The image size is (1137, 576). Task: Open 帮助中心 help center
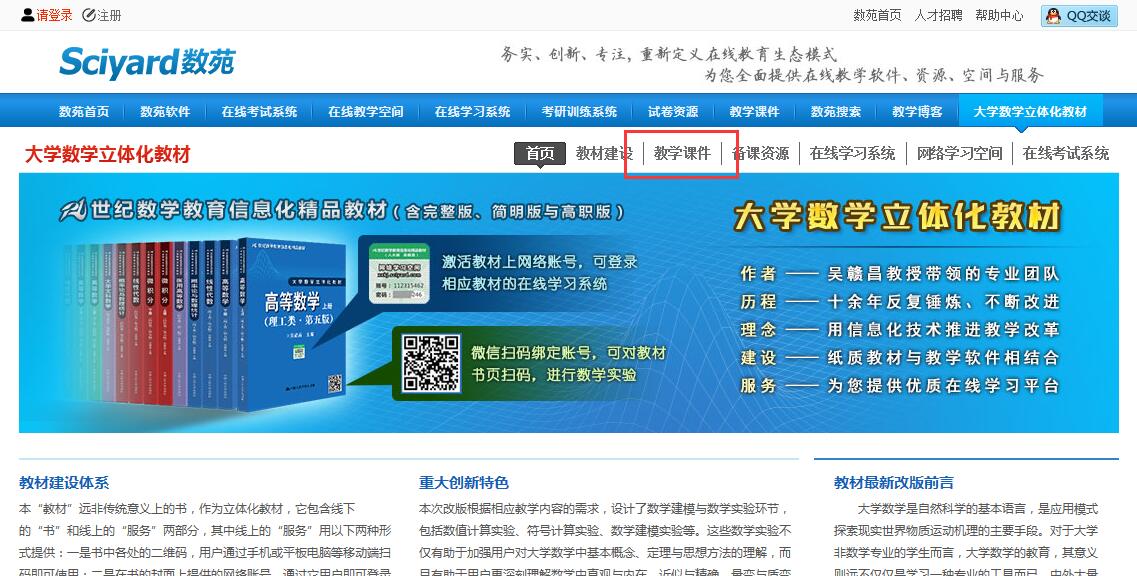coord(999,15)
